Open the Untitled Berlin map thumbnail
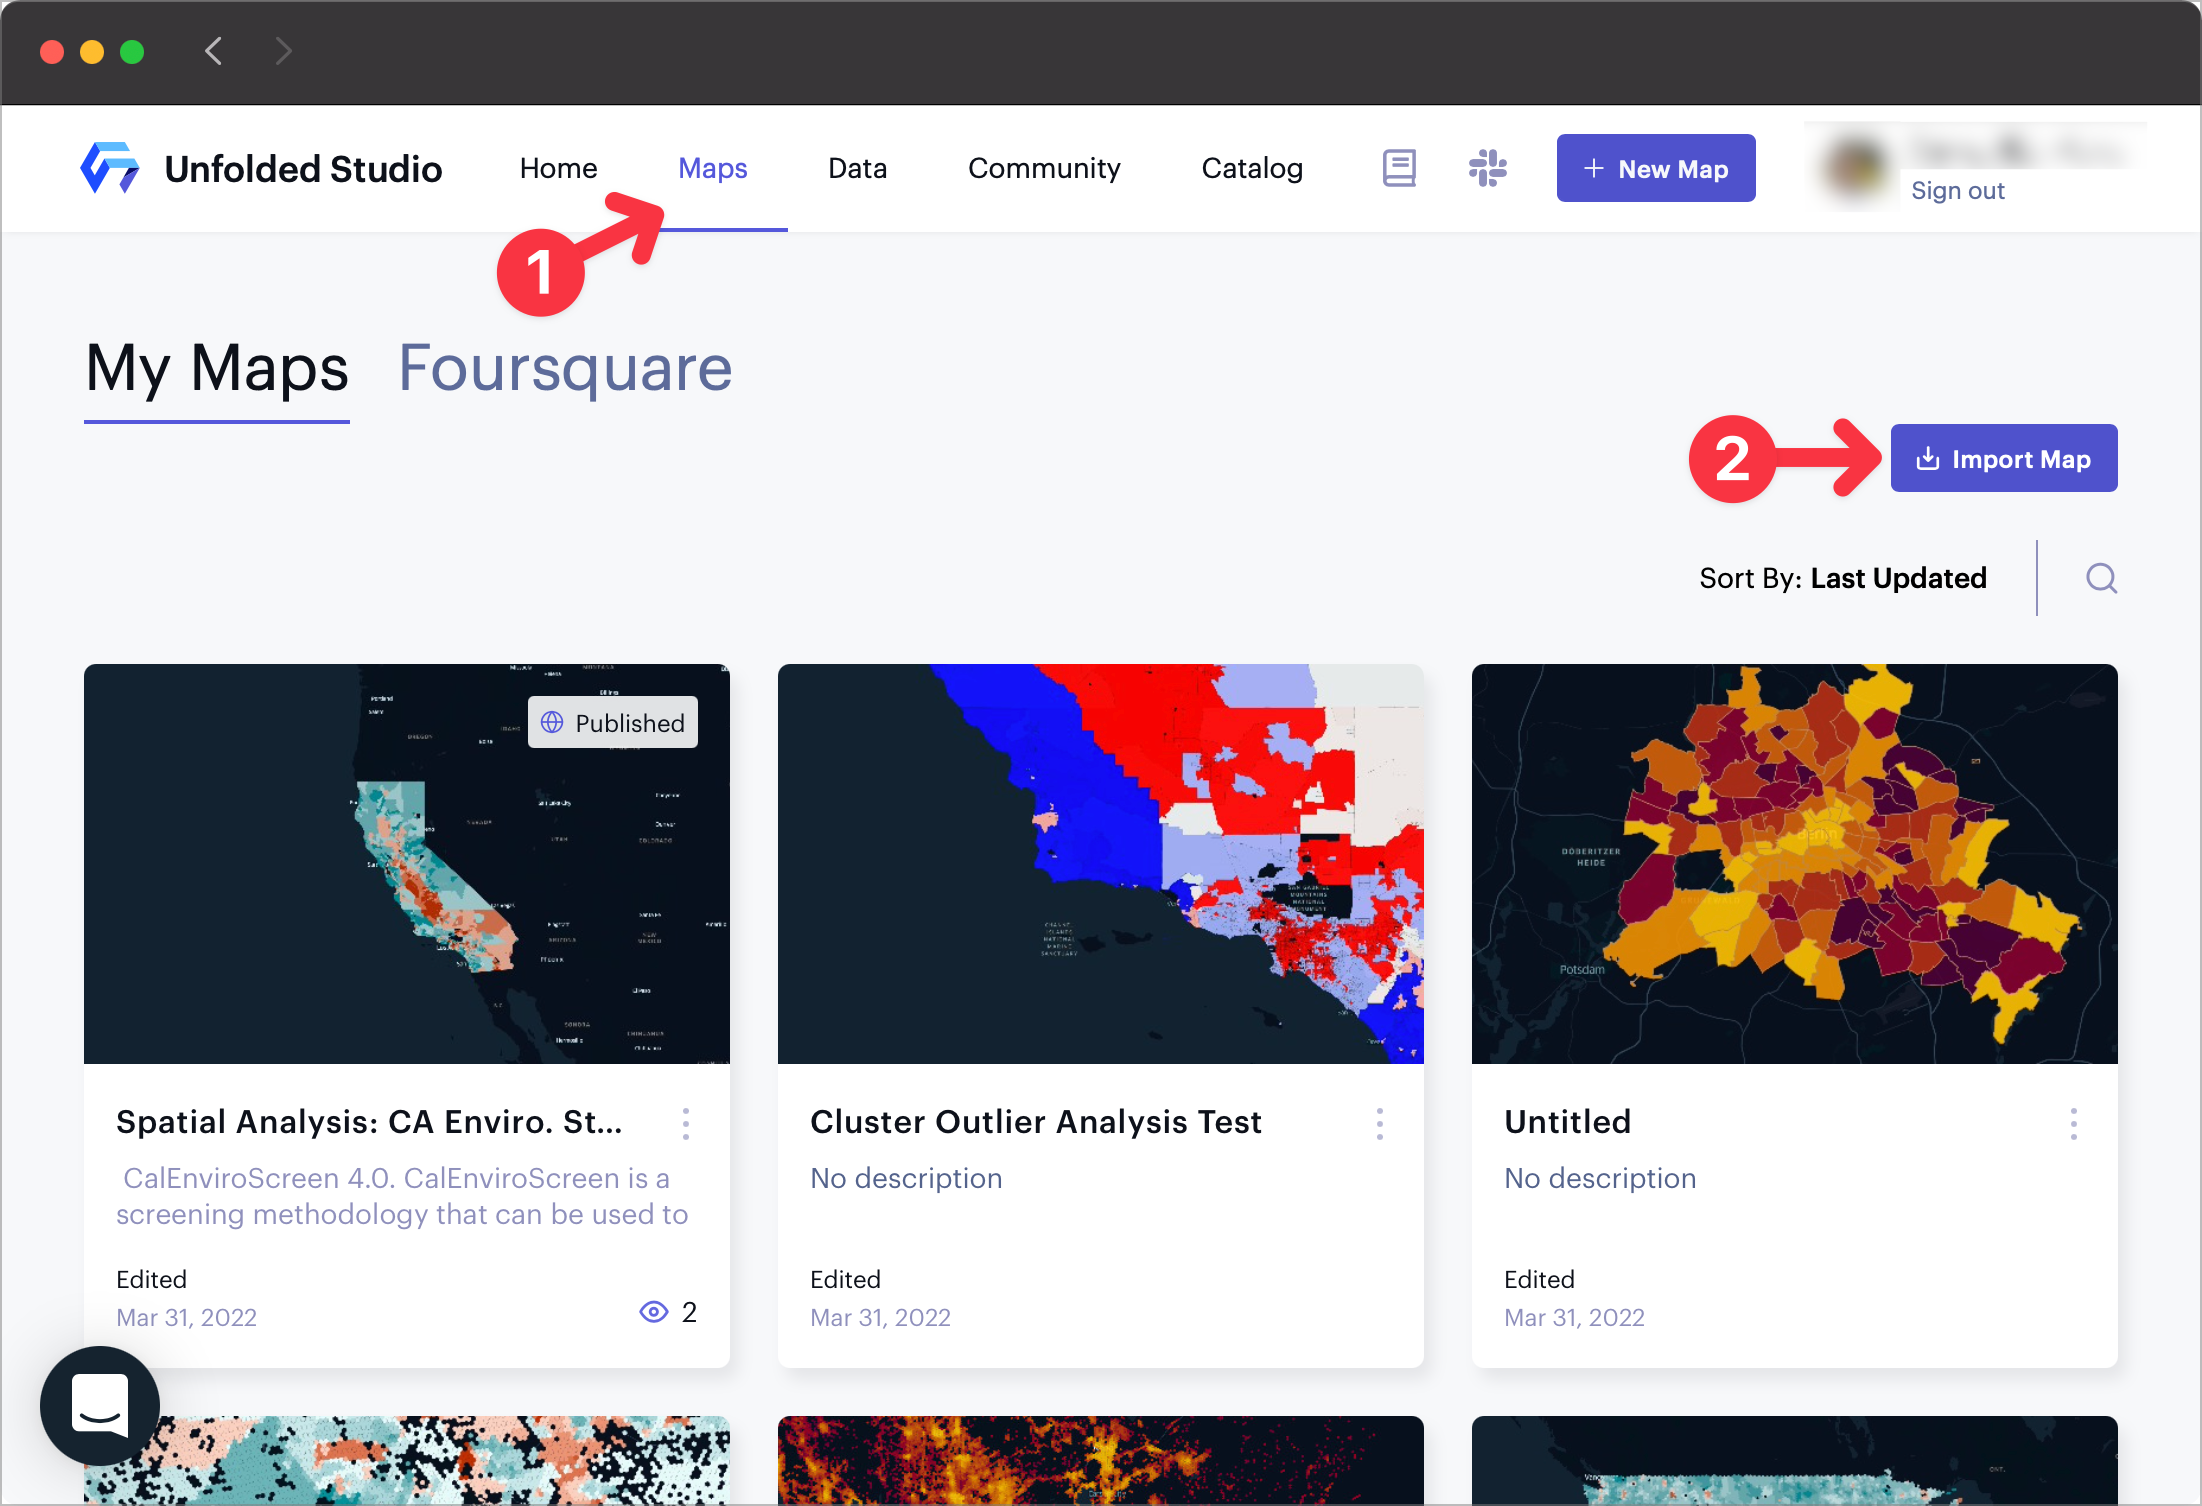 pyautogui.click(x=1794, y=864)
